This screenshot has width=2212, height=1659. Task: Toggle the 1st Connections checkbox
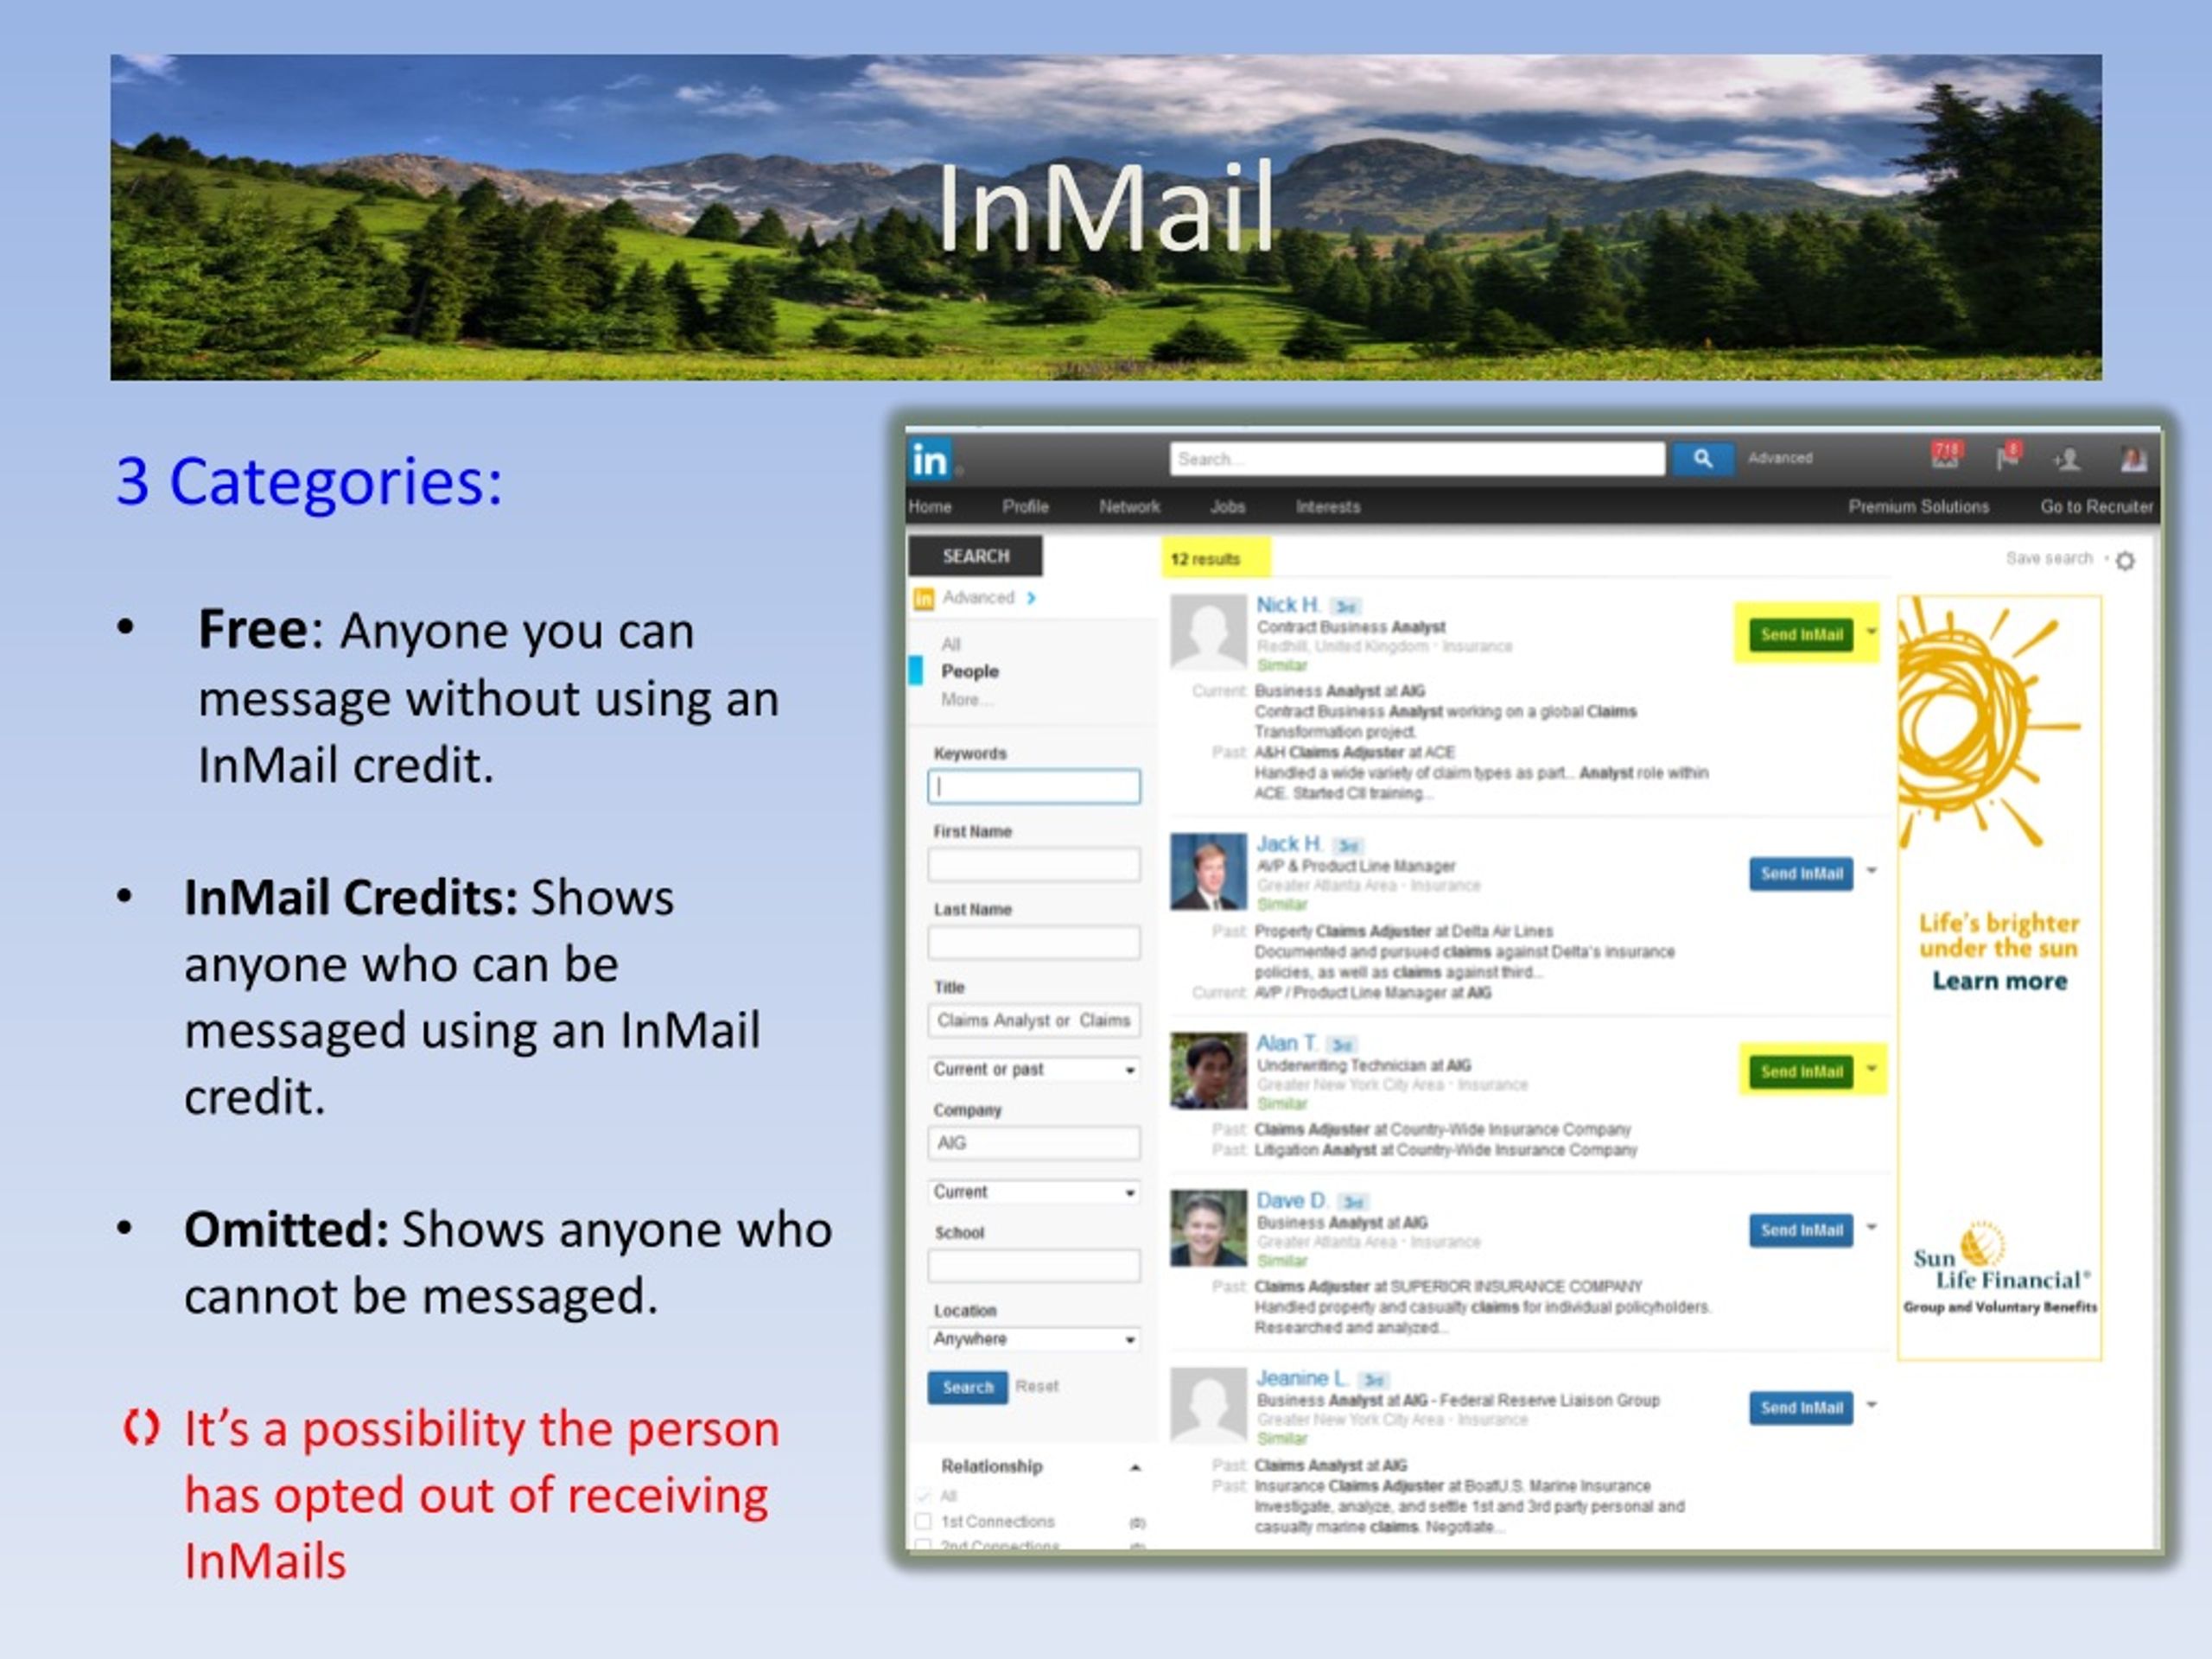pyautogui.click(x=924, y=1521)
